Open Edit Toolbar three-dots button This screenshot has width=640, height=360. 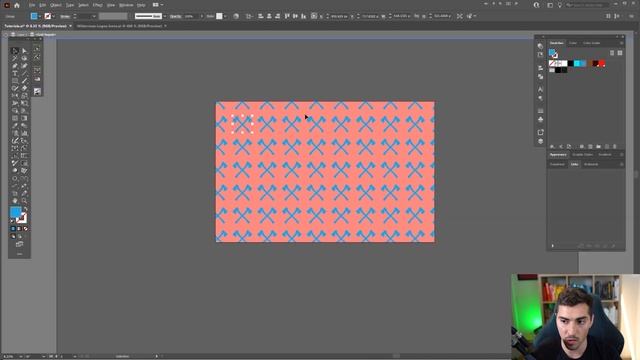point(19,254)
